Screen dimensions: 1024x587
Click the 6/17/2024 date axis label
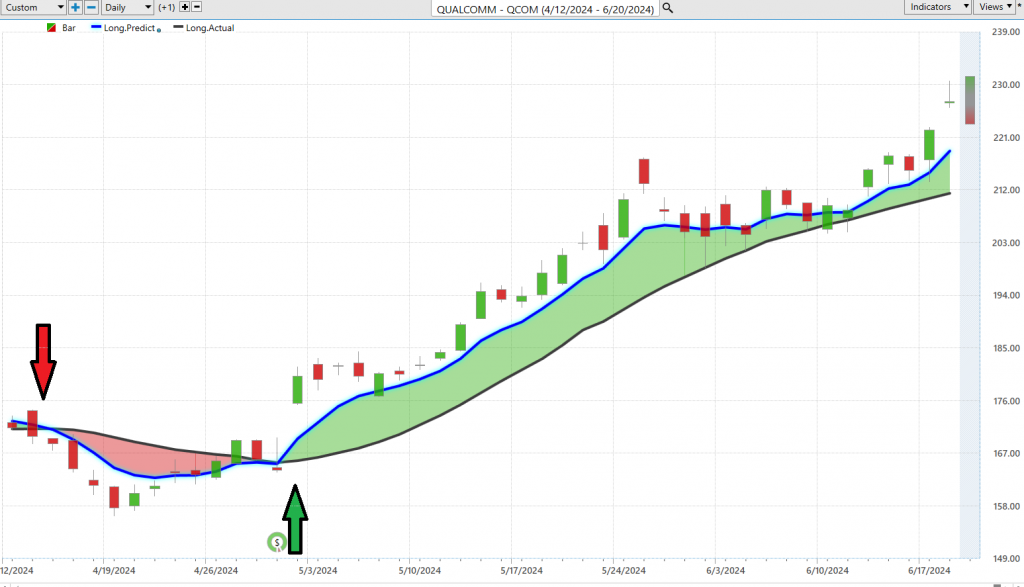pyautogui.click(x=929, y=571)
